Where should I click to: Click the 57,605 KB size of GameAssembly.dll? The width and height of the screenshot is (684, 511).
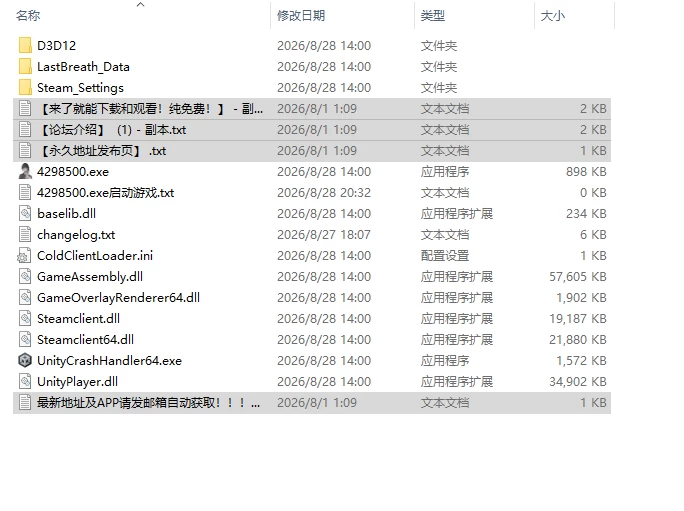pos(578,277)
